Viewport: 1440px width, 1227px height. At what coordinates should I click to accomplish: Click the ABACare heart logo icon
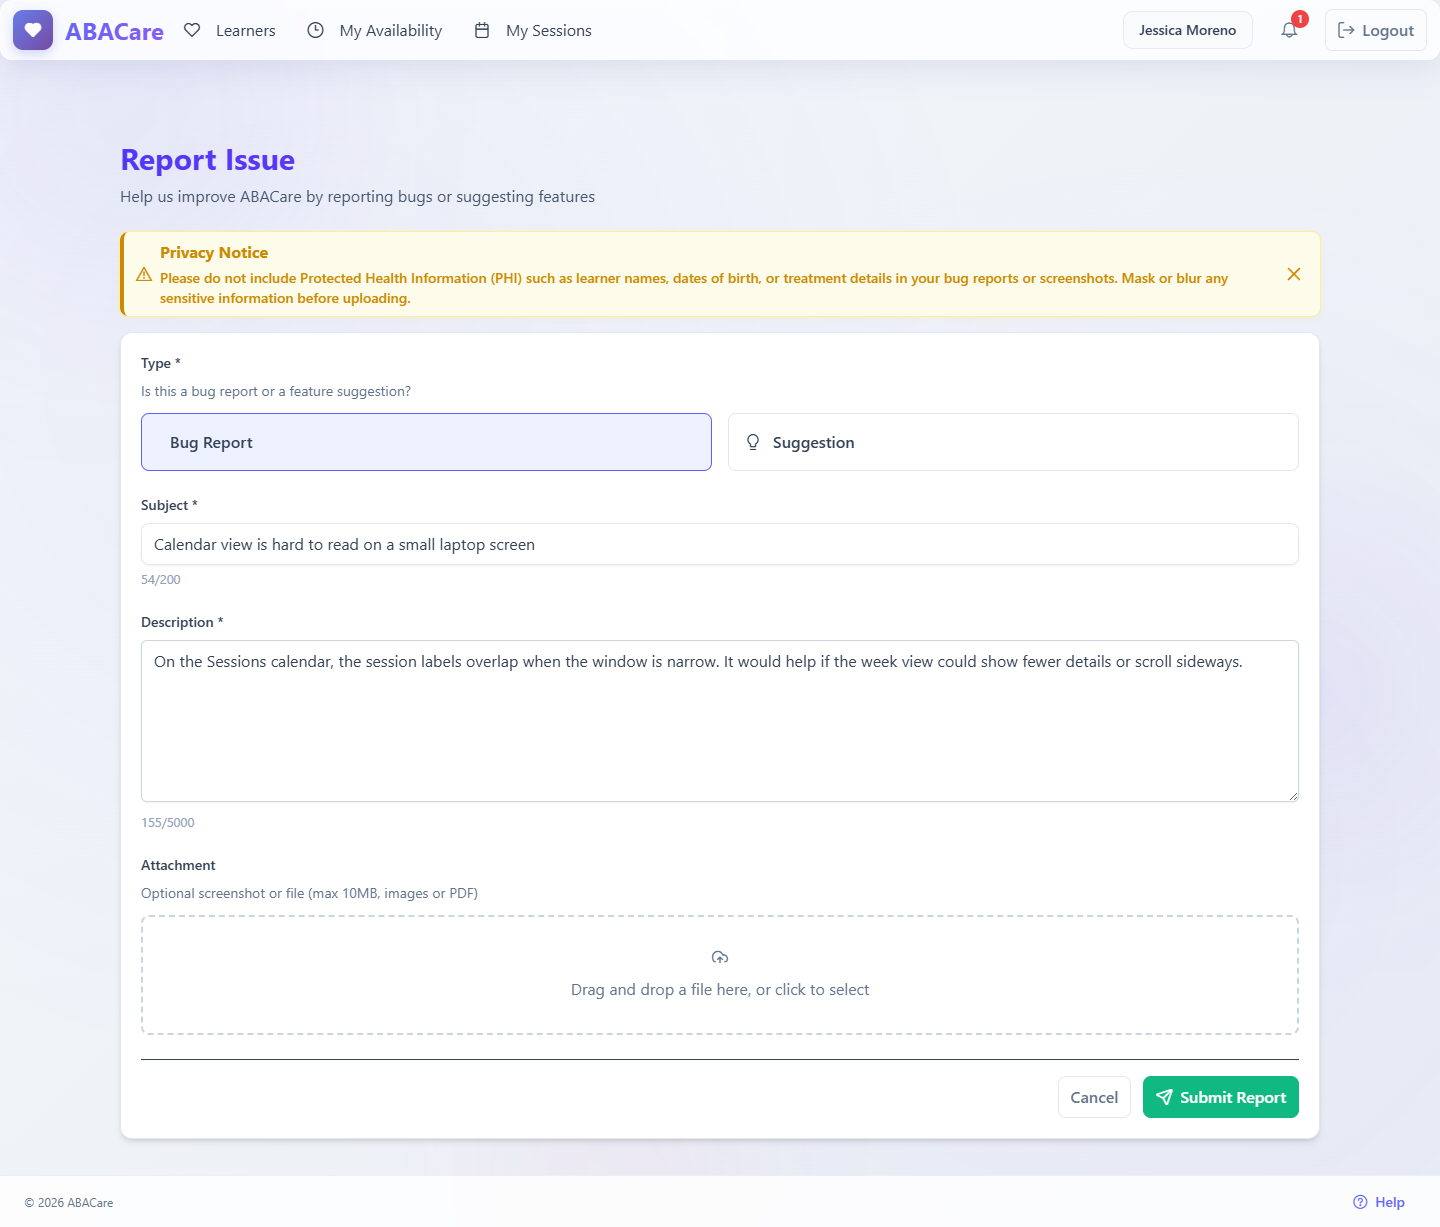pos(33,30)
